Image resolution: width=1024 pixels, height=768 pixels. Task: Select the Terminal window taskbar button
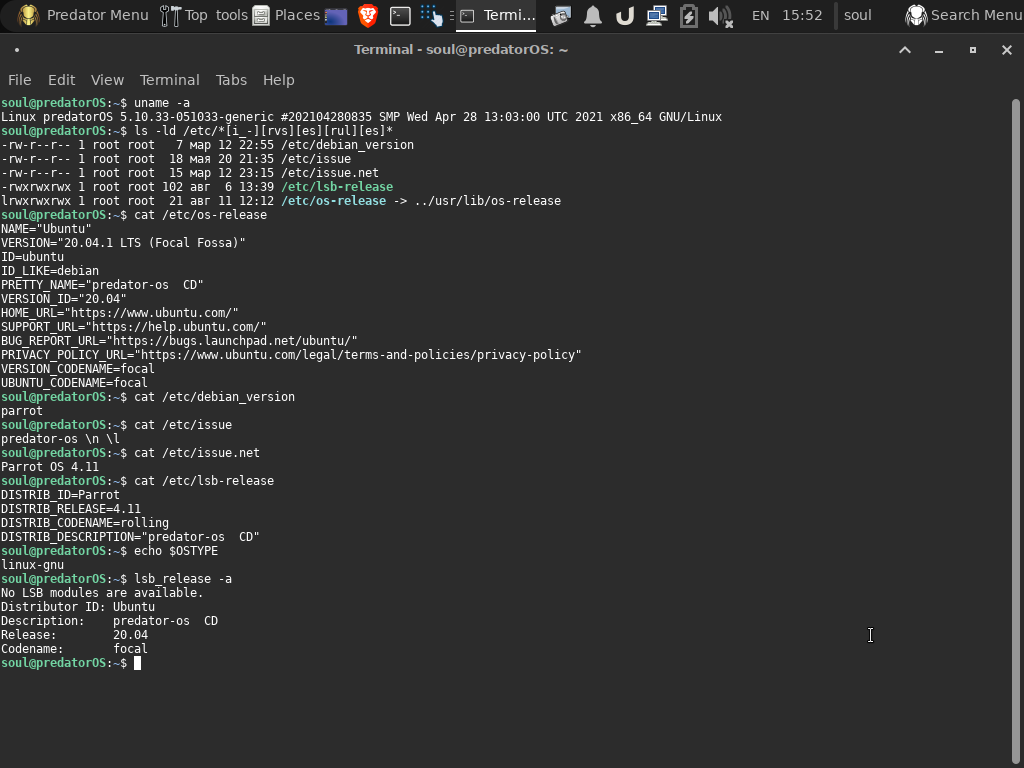point(496,16)
